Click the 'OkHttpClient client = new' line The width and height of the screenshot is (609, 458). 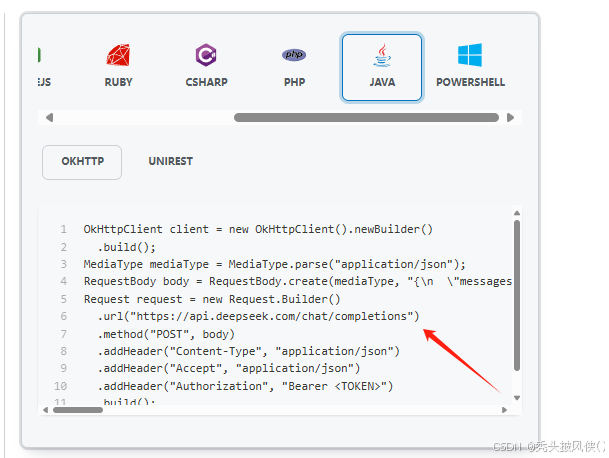coord(258,230)
